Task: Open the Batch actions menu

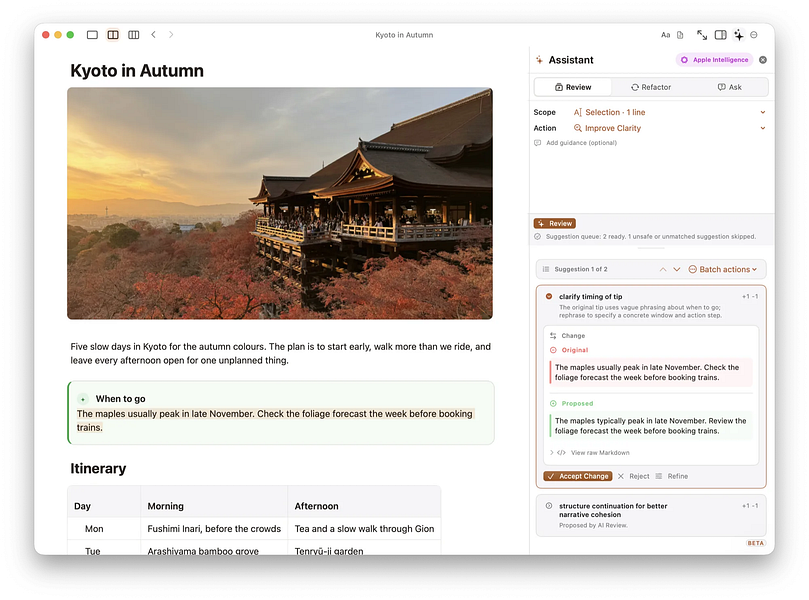Action: point(723,269)
